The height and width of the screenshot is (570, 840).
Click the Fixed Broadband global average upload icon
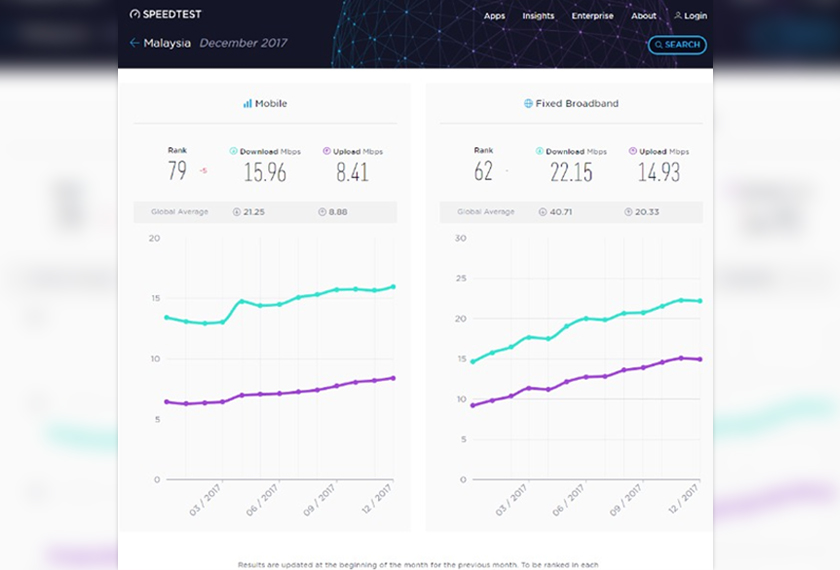[628, 212]
